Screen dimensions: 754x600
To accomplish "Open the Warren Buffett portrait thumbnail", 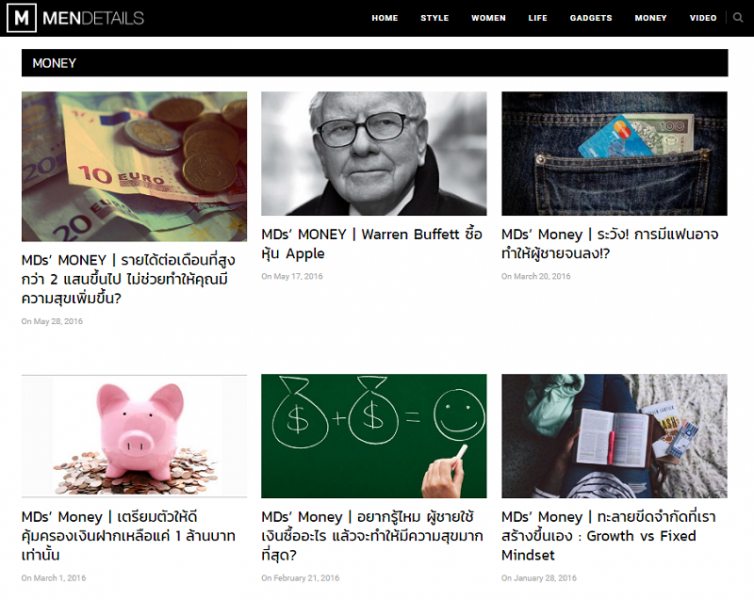I will coord(374,153).
